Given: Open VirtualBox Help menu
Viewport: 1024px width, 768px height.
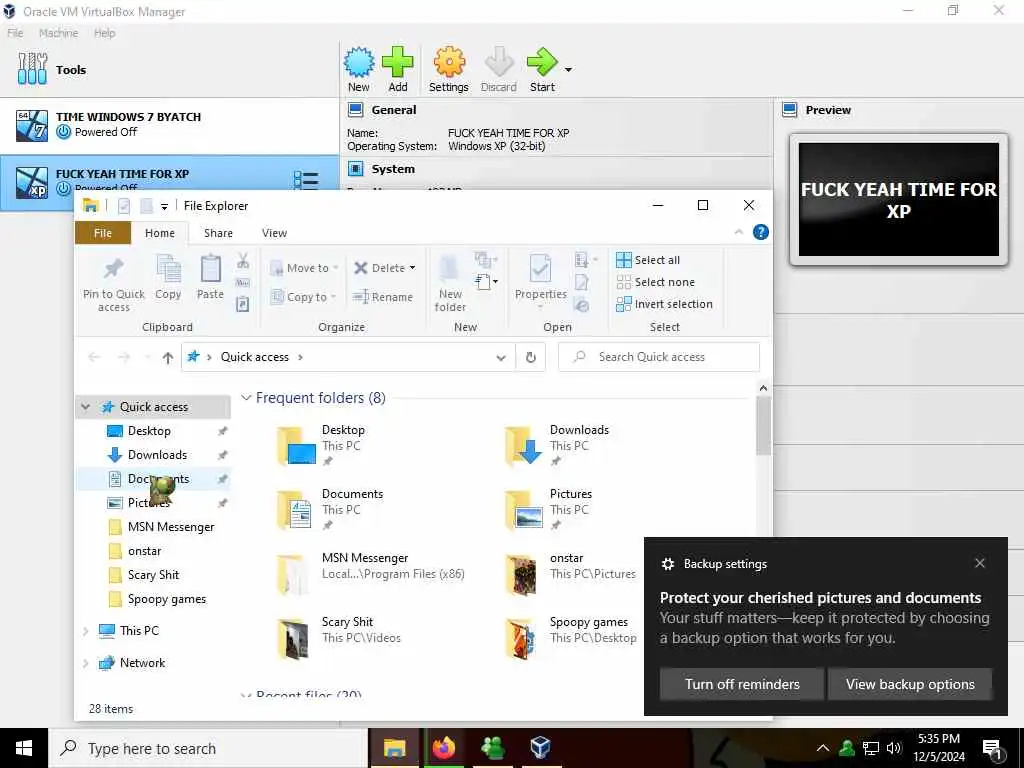Looking at the screenshot, I should (x=104, y=33).
